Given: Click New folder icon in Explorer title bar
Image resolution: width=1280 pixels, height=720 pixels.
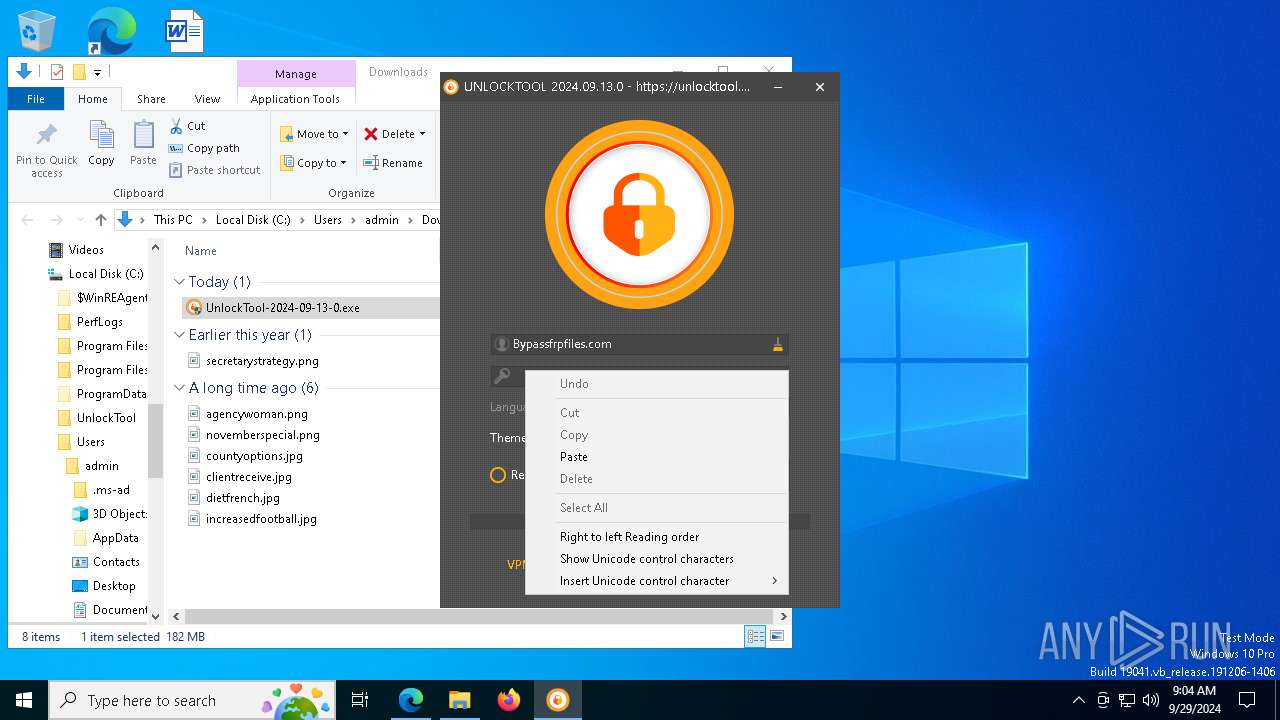Looking at the screenshot, I should coord(78,72).
